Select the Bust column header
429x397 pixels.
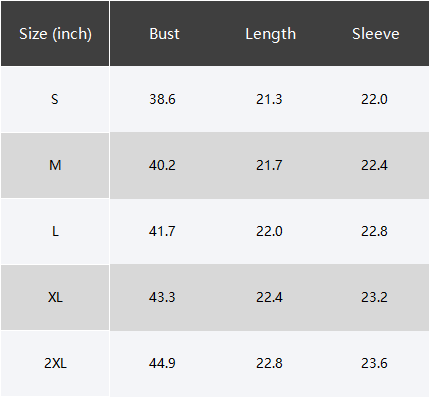click(x=164, y=34)
